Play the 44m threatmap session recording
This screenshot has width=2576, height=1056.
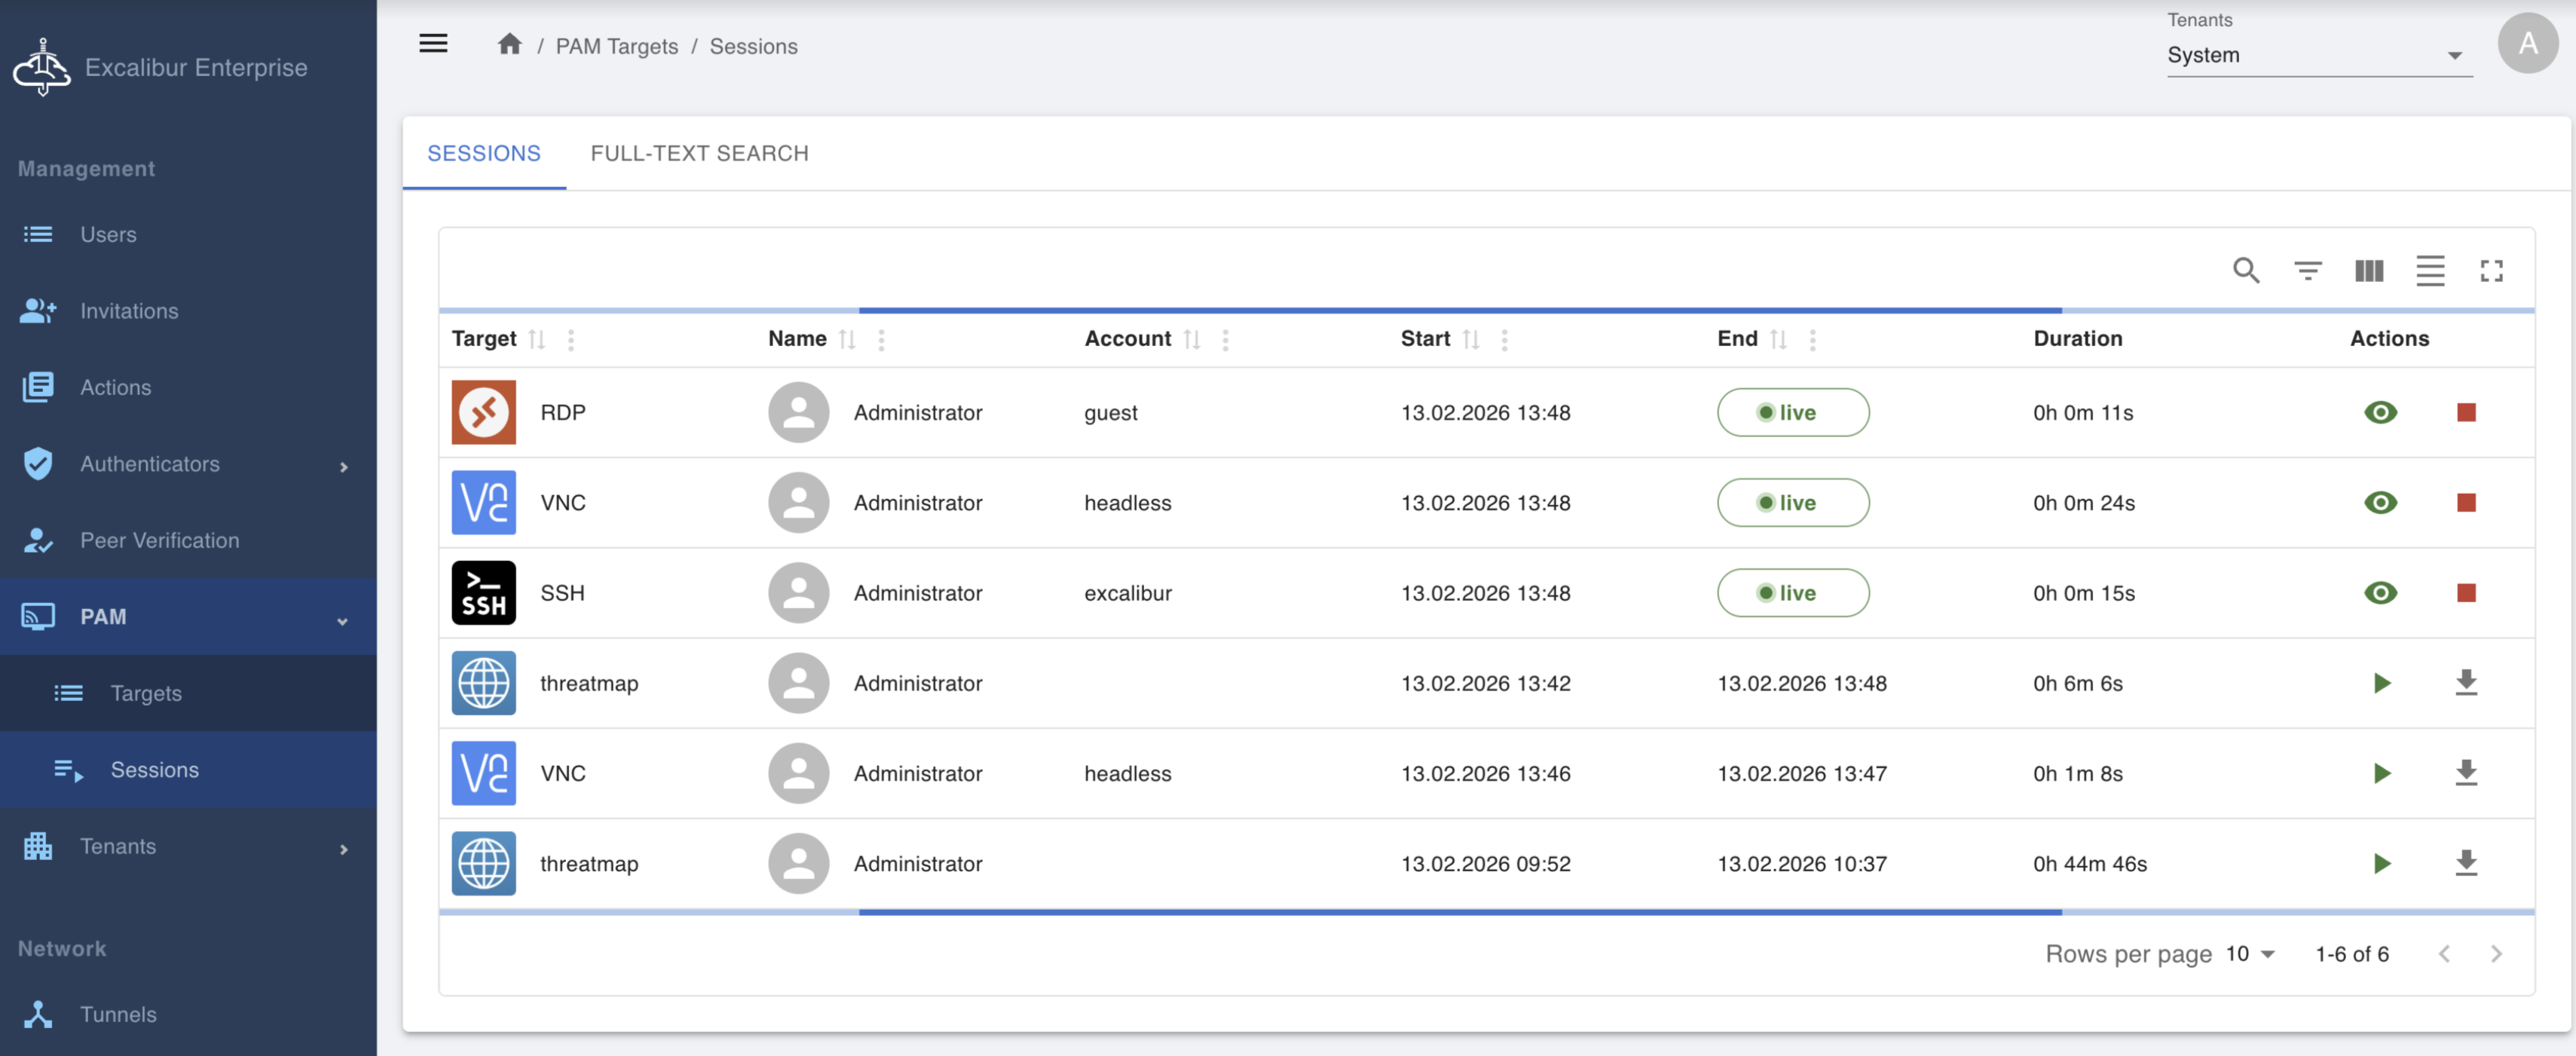coord(2381,863)
